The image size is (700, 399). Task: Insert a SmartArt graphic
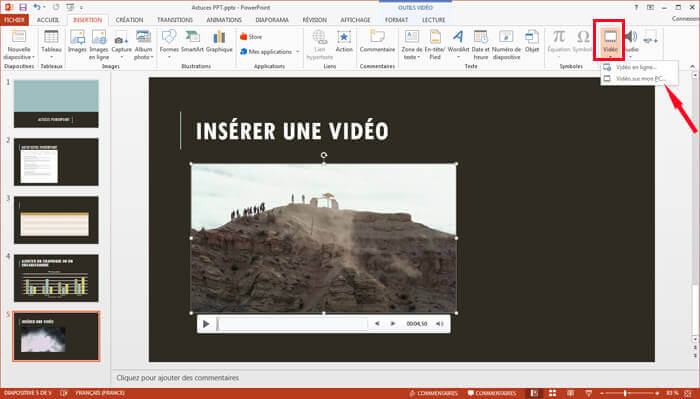point(192,42)
